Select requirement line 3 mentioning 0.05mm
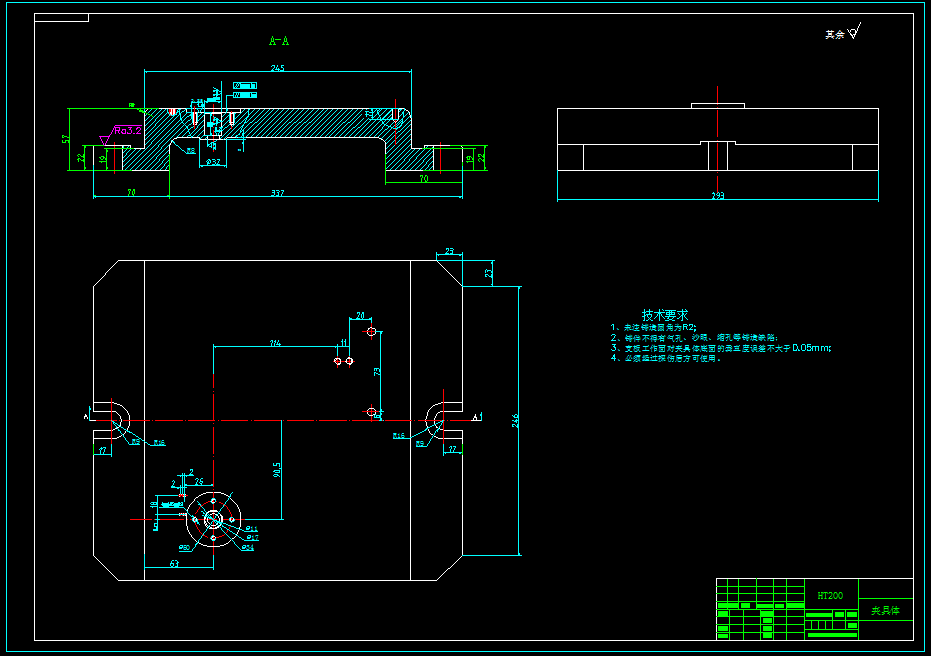Image resolution: width=931 pixels, height=656 pixels. pyautogui.click(x=721, y=348)
